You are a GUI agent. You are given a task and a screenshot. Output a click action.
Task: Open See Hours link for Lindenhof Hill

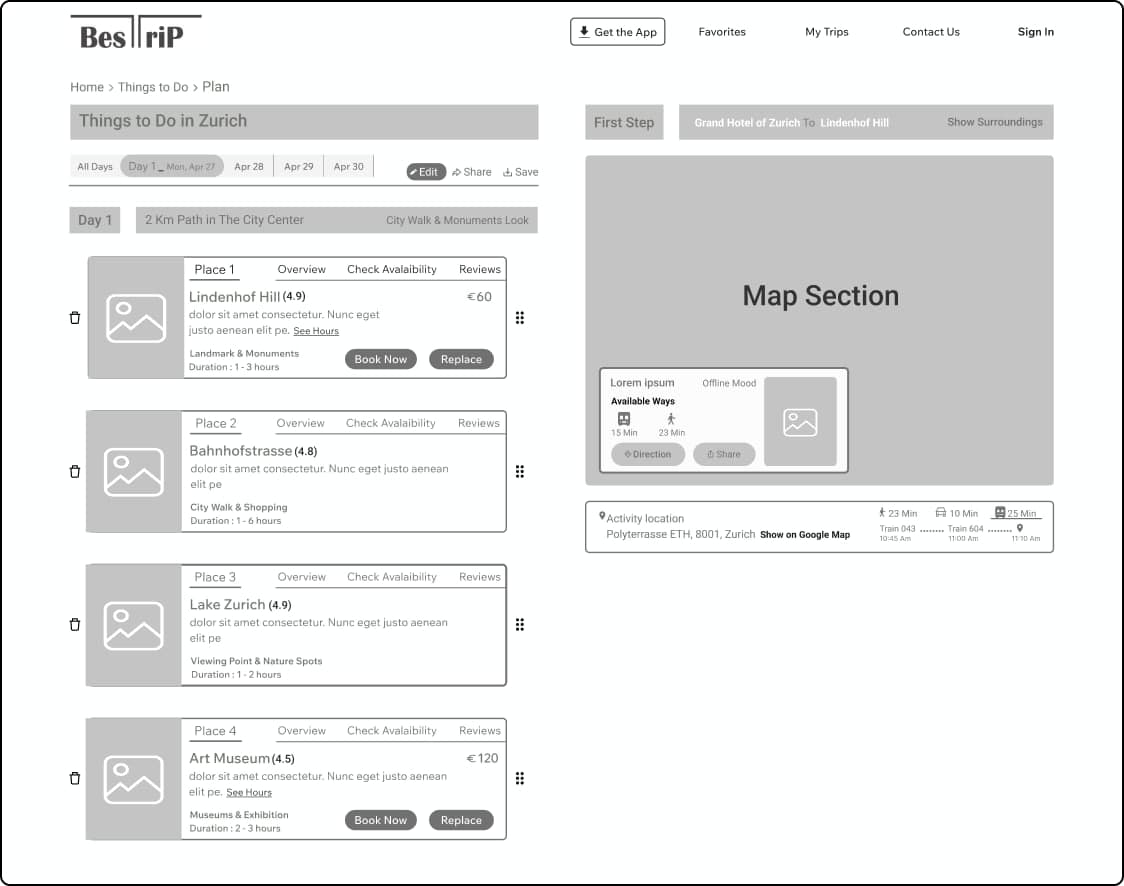coord(316,331)
